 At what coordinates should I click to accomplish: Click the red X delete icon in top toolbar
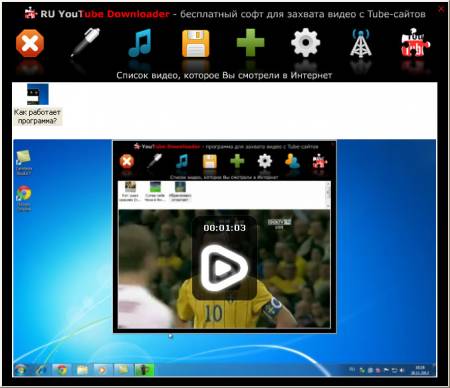30,43
